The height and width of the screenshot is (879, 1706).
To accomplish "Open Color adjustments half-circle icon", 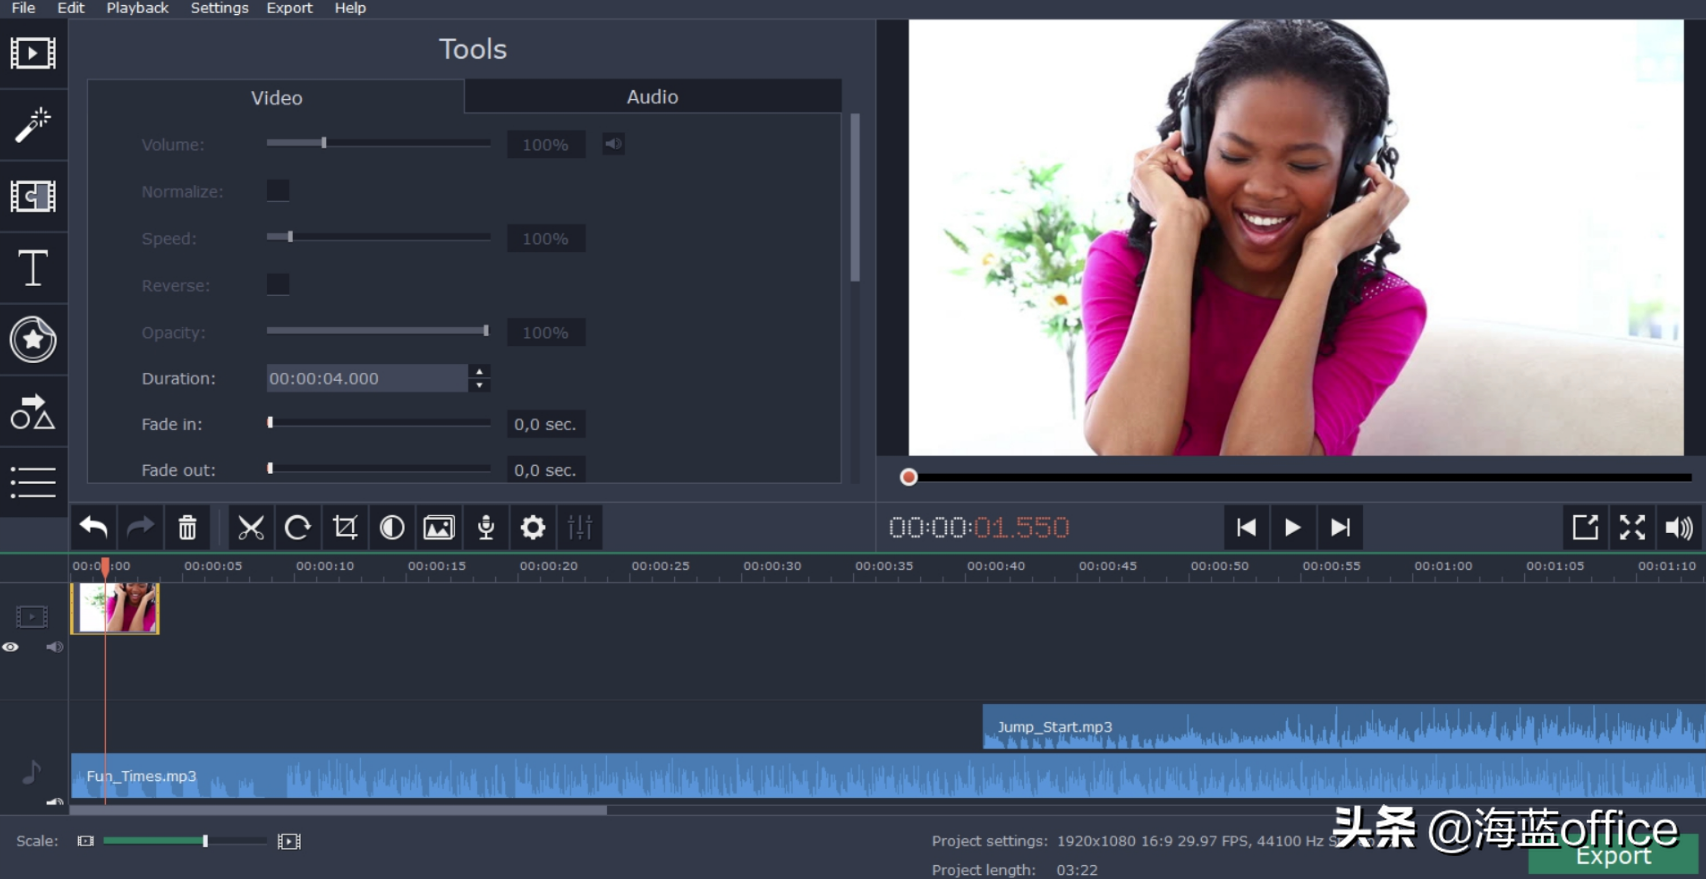I will click(x=392, y=528).
